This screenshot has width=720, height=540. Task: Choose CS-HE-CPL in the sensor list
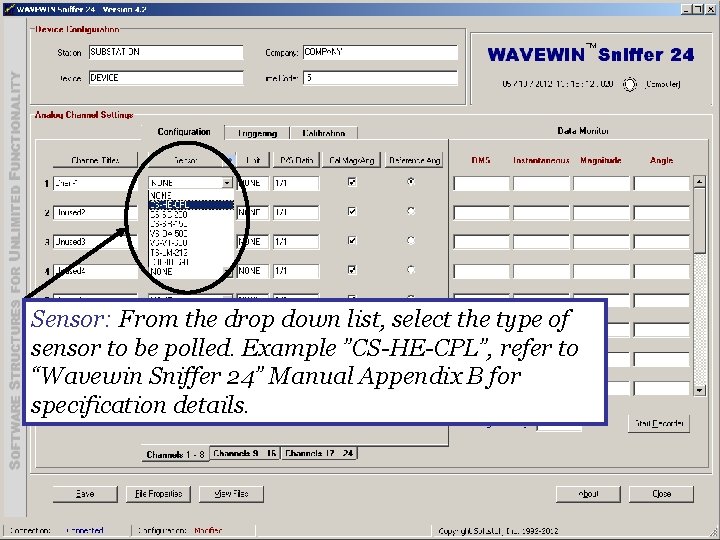(191, 205)
